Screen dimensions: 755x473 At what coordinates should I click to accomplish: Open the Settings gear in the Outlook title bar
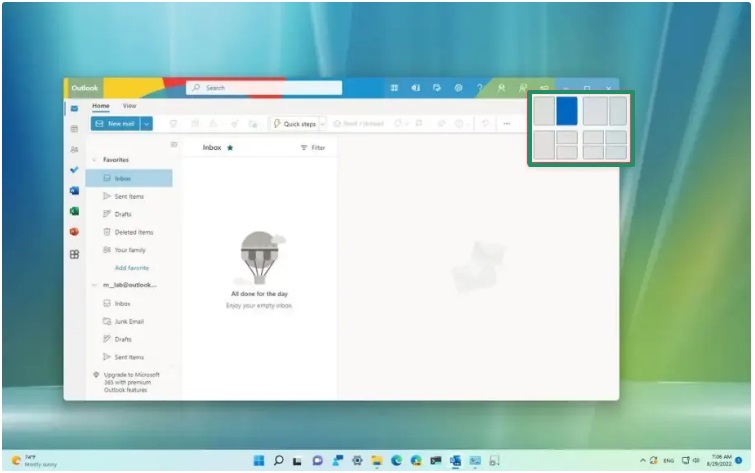coord(458,88)
